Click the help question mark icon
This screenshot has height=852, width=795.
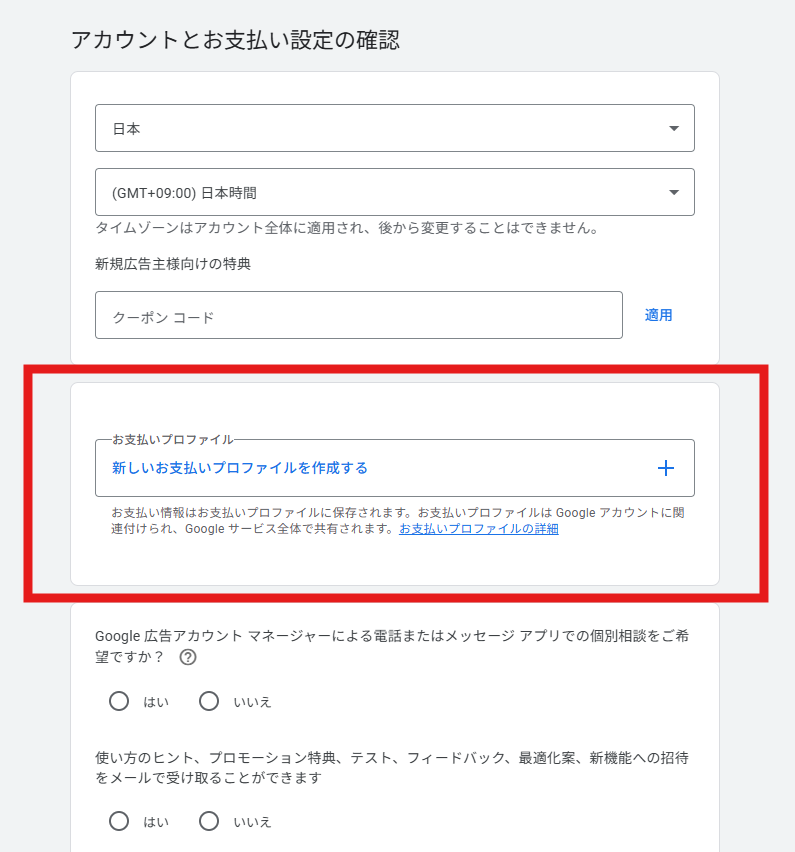[x=187, y=658]
